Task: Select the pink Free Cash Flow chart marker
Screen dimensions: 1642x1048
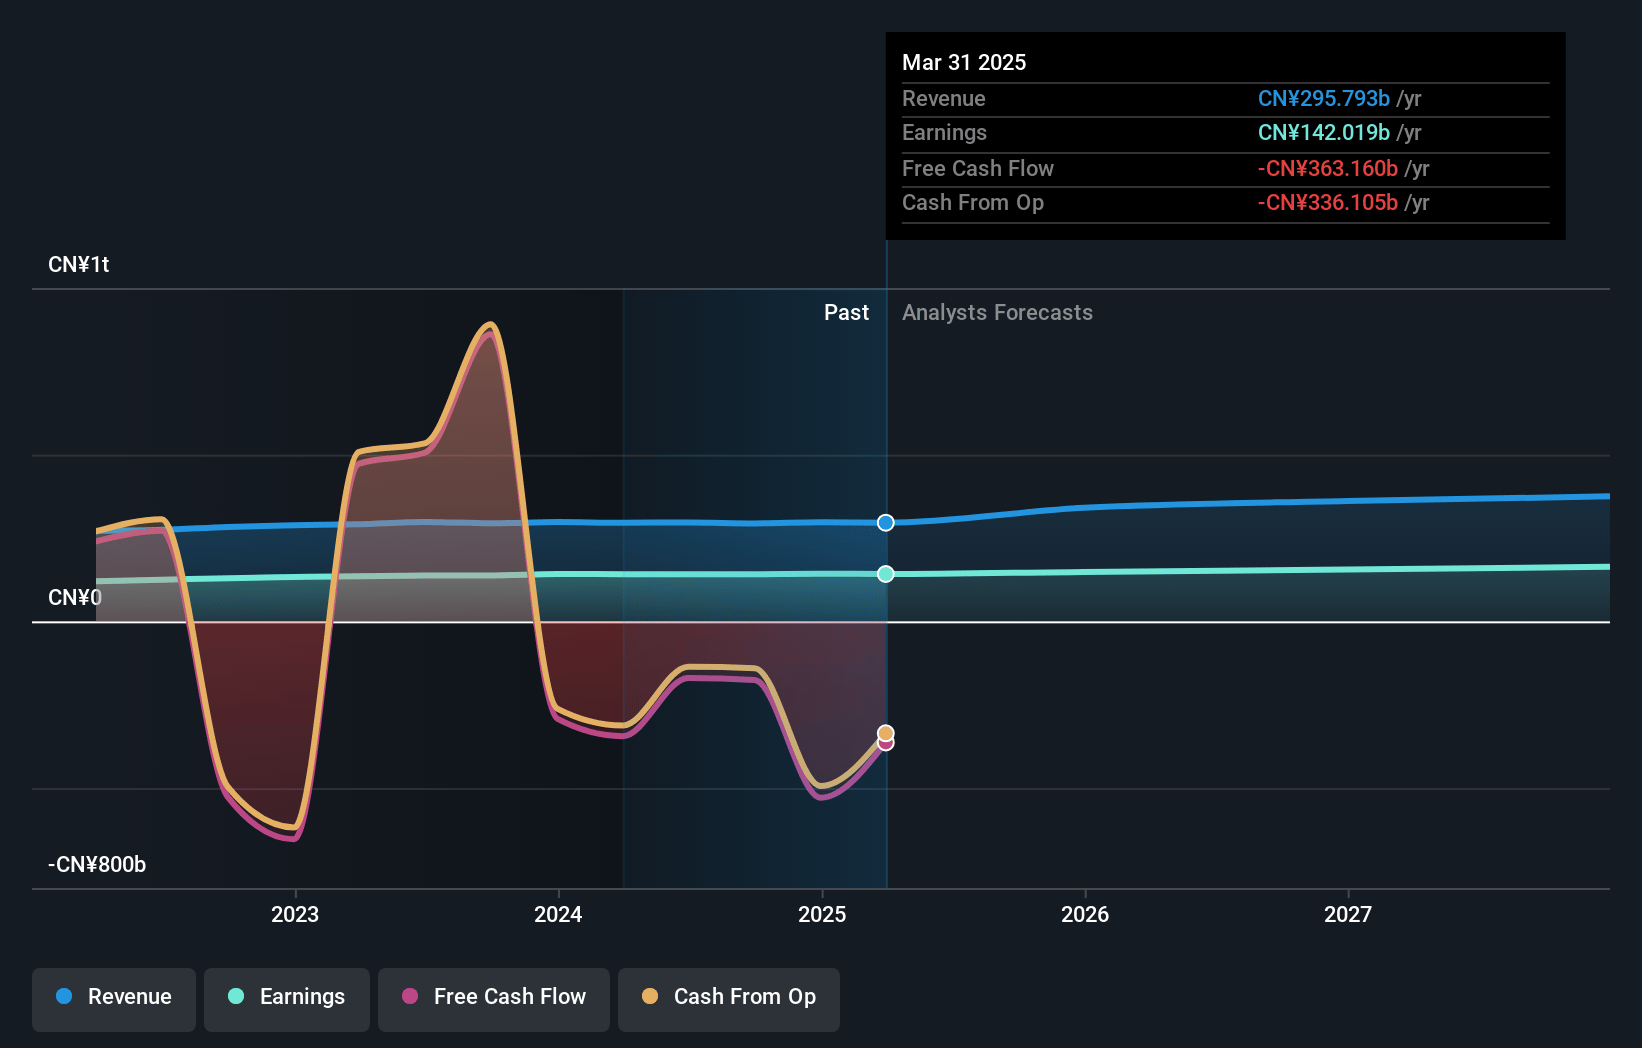Action: point(886,744)
